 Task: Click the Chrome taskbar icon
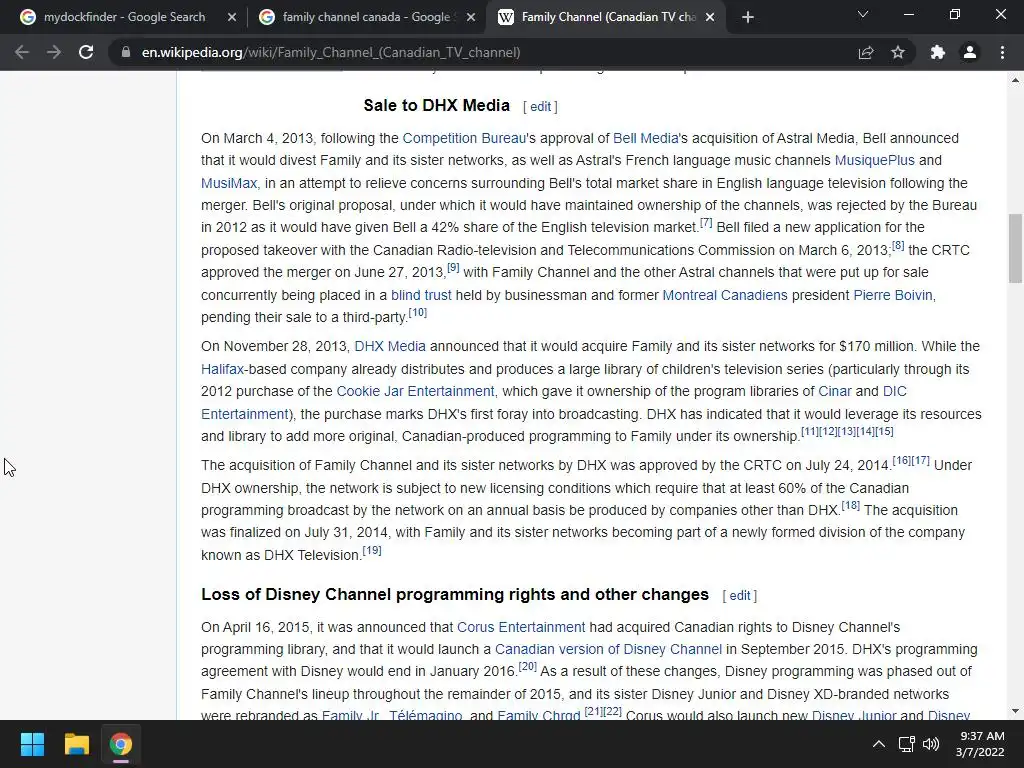point(120,744)
